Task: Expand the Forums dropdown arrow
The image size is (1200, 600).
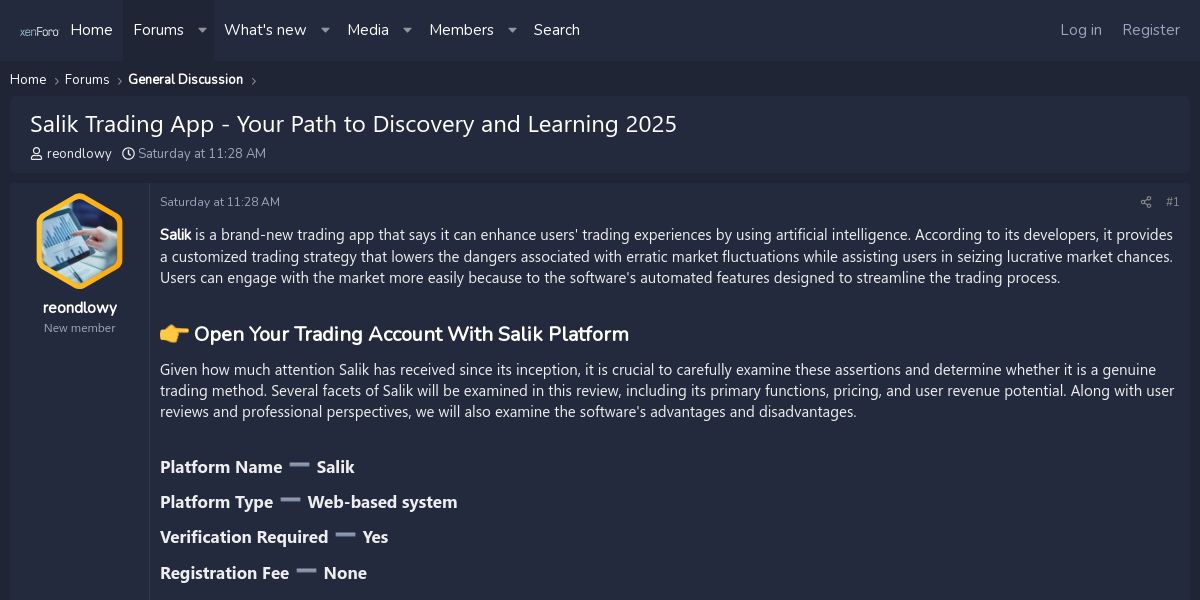Action: click(x=202, y=30)
